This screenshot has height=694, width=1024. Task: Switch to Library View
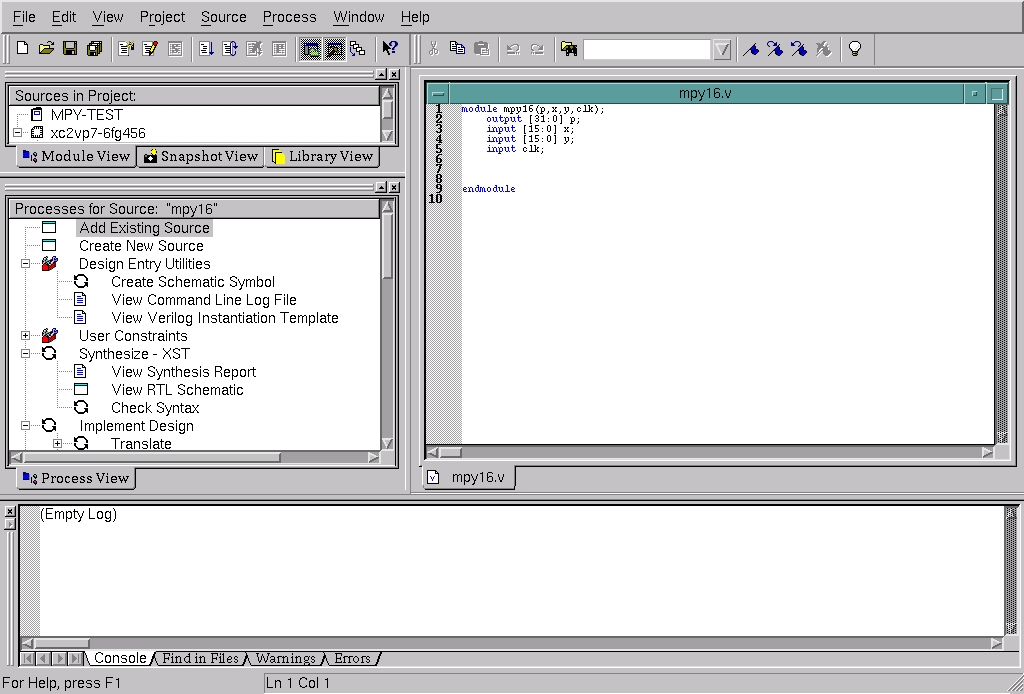tap(323, 157)
